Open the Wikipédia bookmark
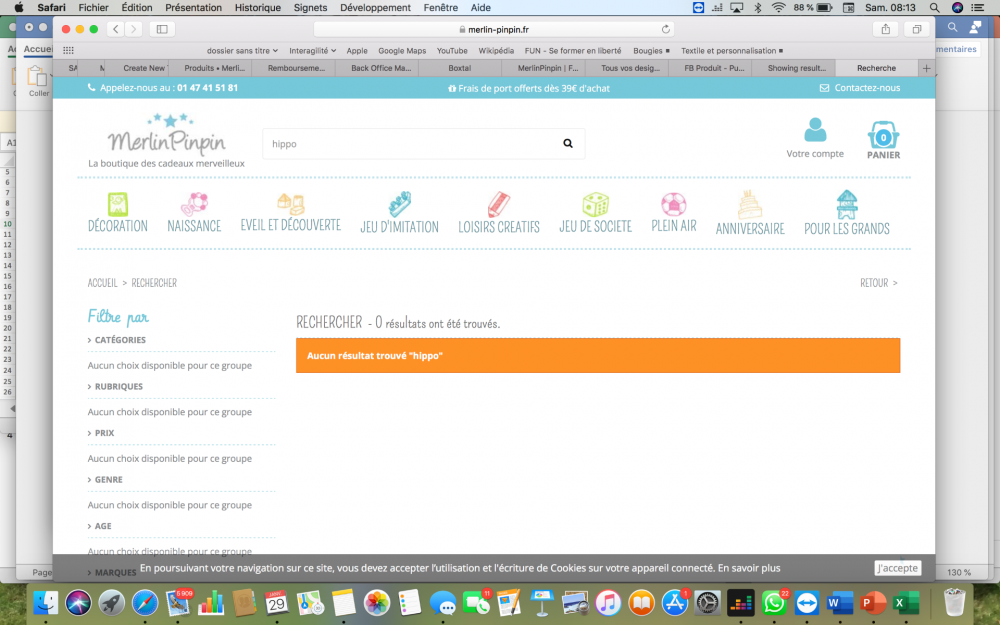This screenshot has width=1000, height=625. [x=496, y=50]
